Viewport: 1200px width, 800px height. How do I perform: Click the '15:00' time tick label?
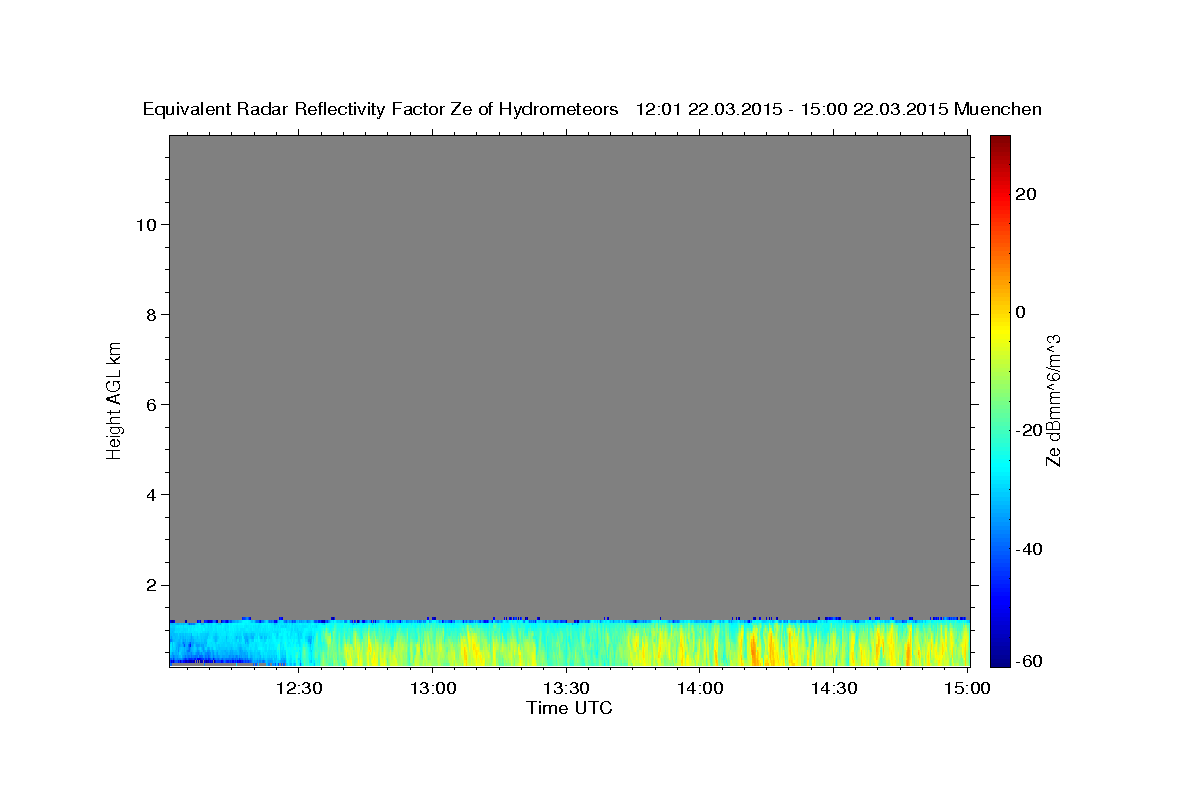(967, 688)
